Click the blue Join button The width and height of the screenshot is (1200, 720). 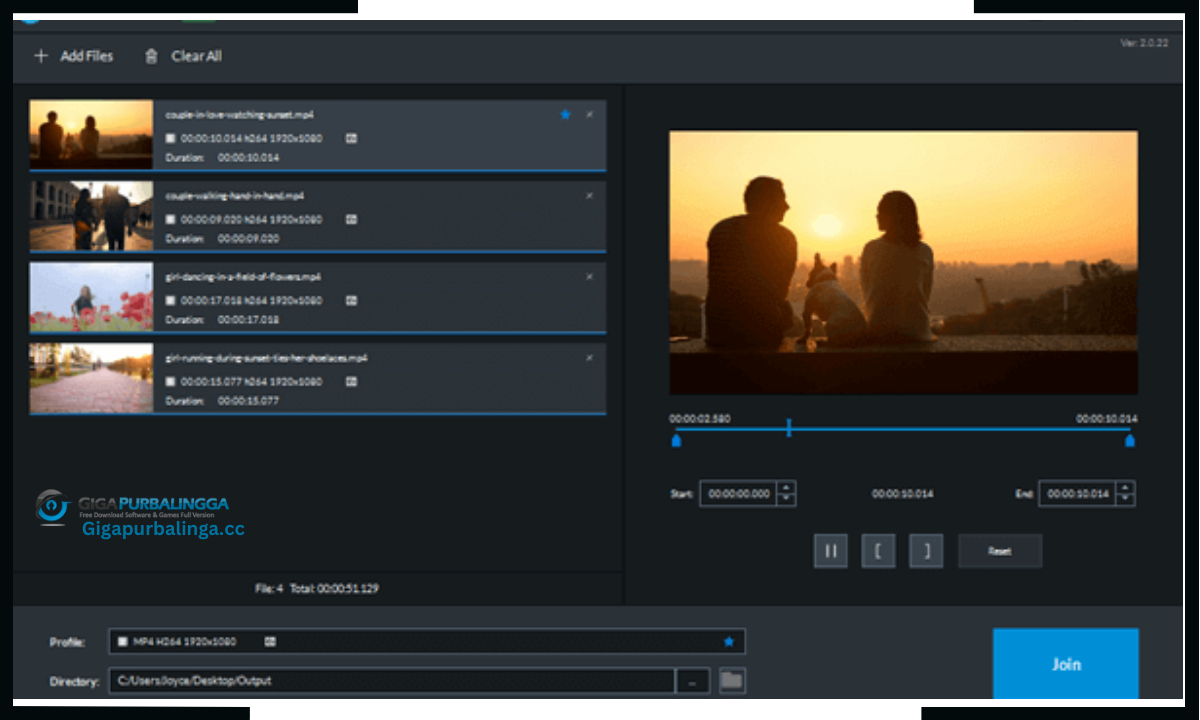[1066, 664]
